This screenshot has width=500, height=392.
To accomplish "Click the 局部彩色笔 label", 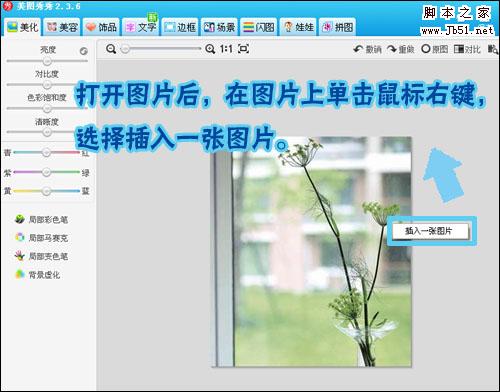I will pyautogui.click(x=48, y=220).
